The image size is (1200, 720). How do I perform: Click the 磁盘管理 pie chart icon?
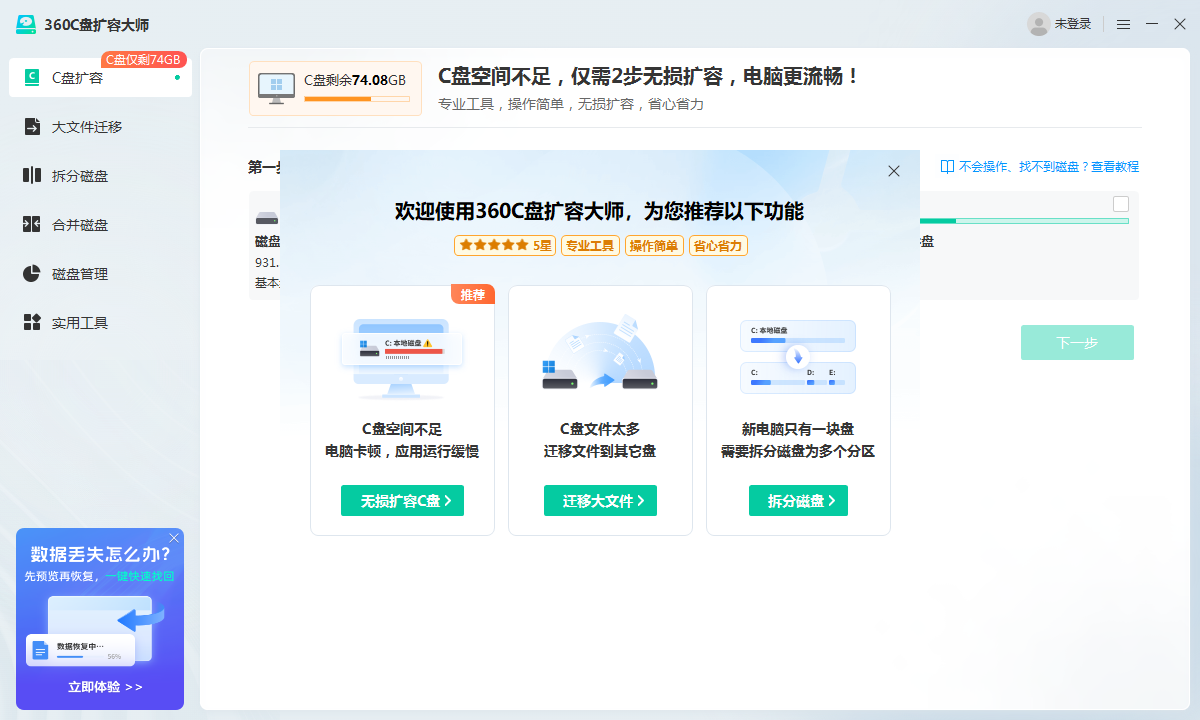32,273
